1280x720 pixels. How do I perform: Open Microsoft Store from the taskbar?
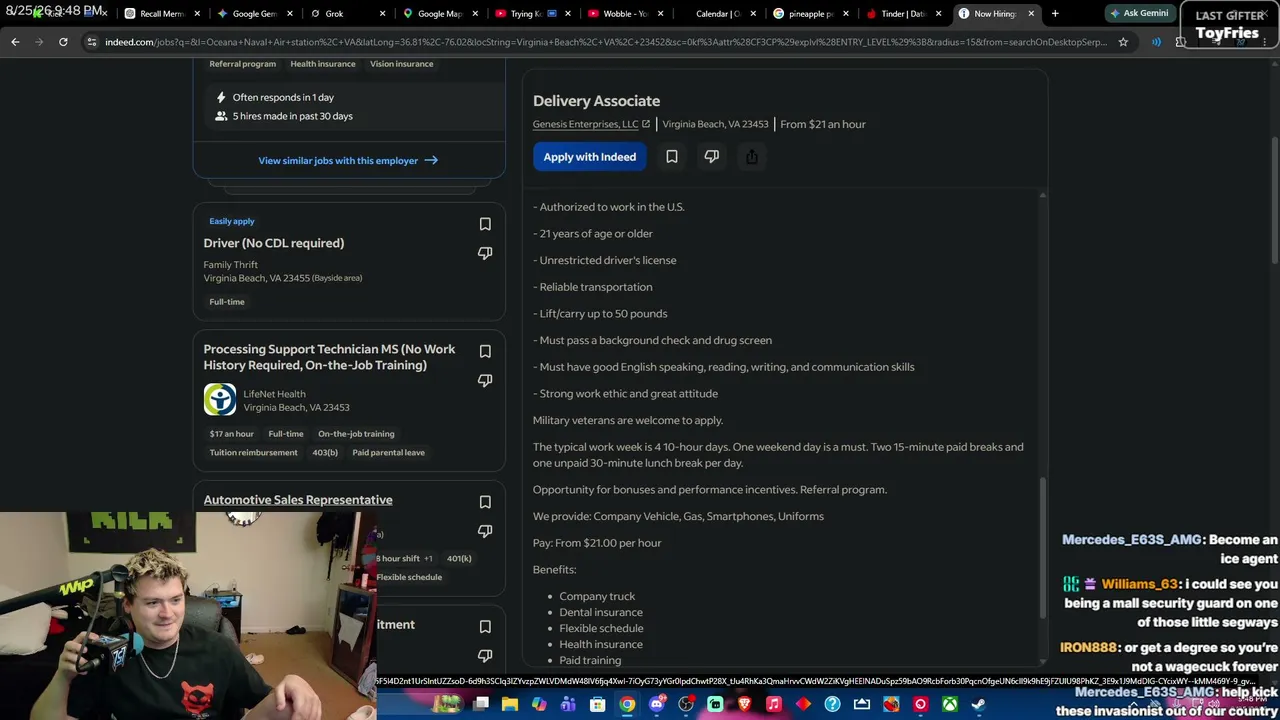(x=597, y=704)
